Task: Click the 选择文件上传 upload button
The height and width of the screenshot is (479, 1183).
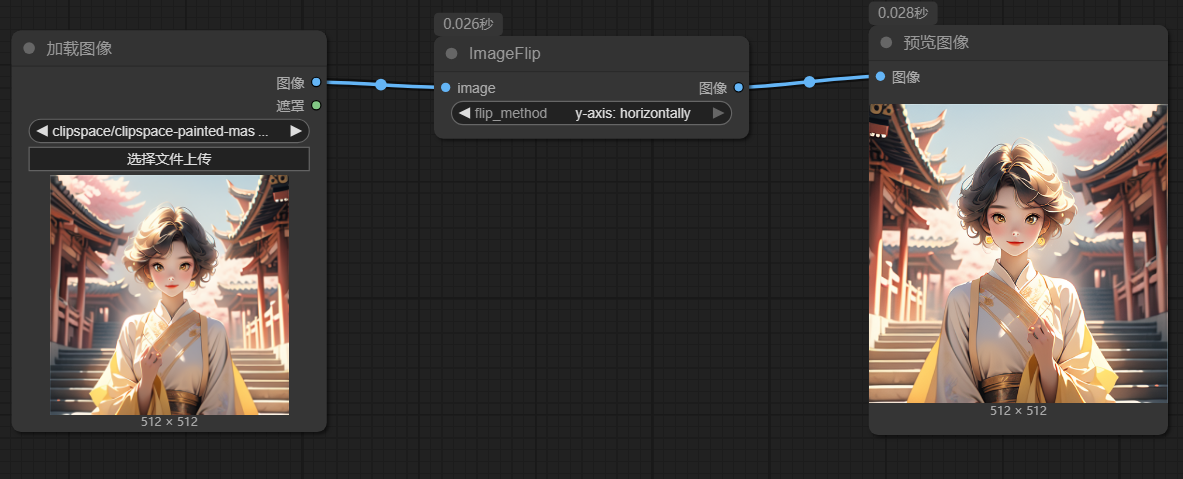Action: click(169, 159)
